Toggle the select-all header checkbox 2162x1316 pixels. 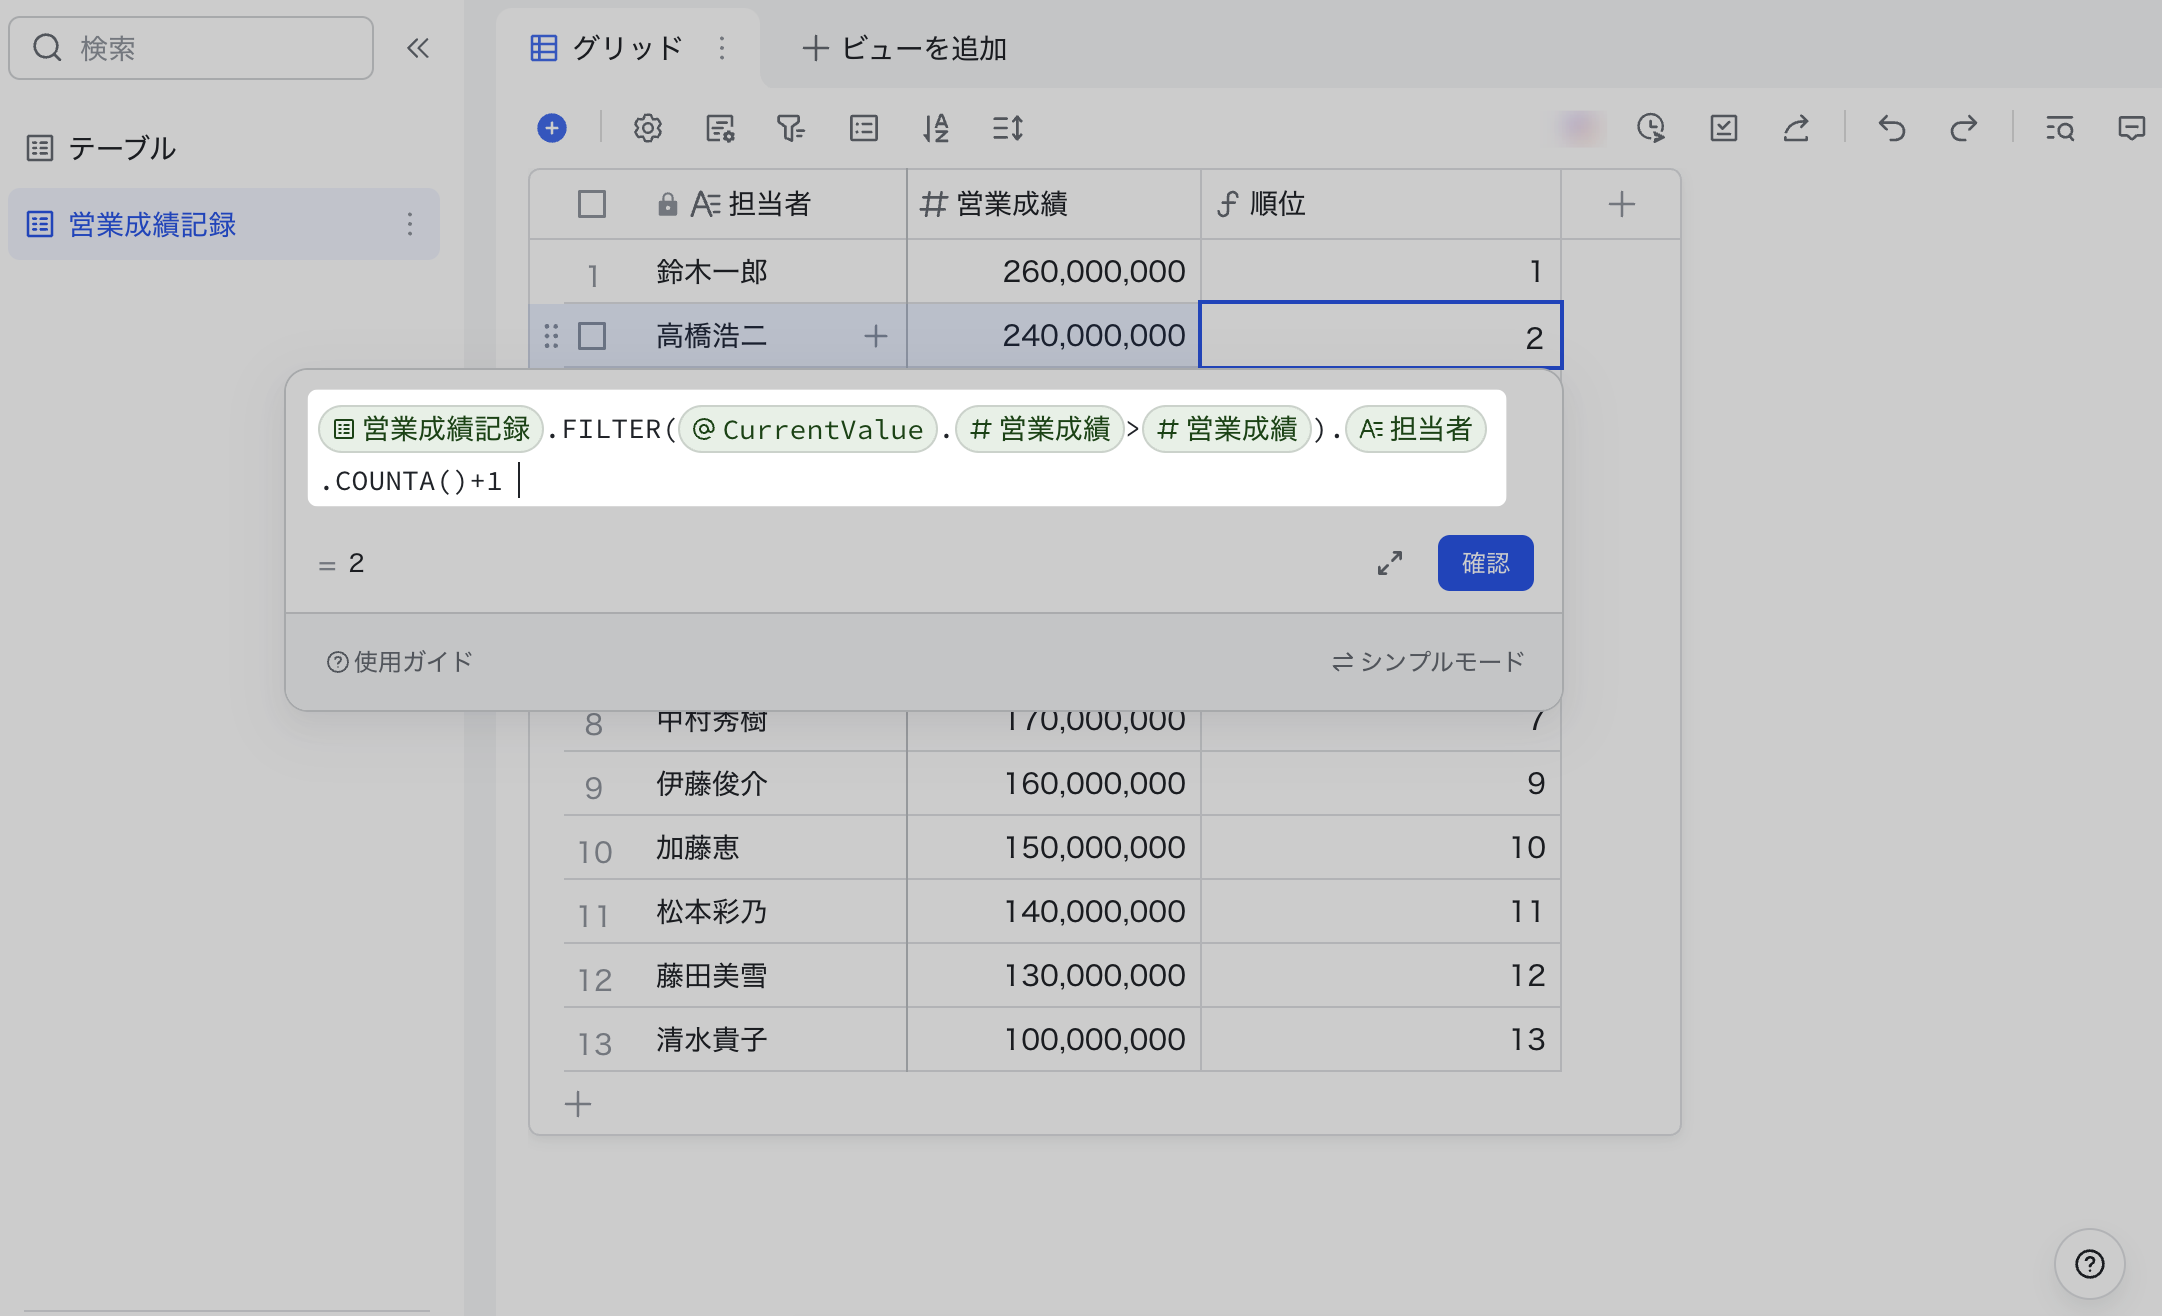(592, 204)
